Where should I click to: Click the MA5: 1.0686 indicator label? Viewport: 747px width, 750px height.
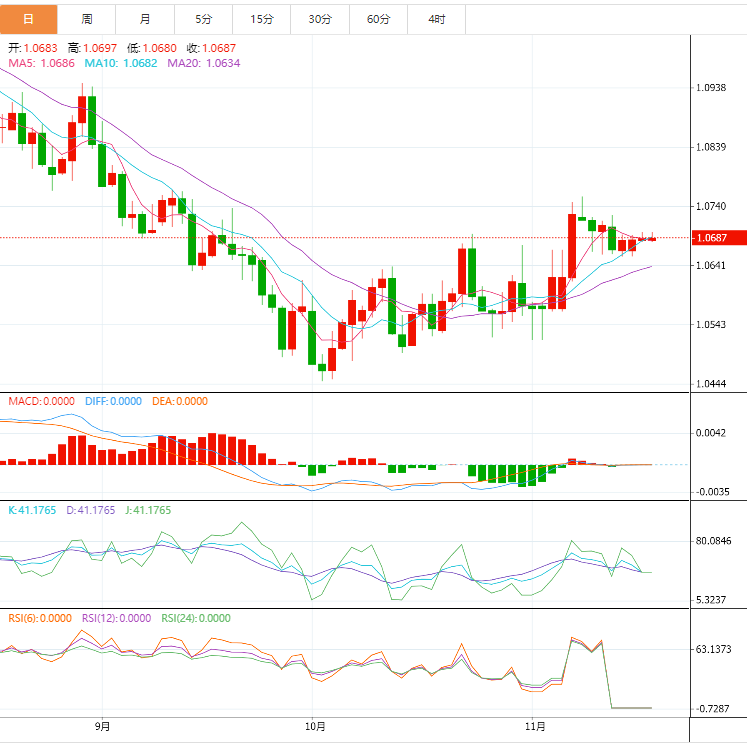point(41,63)
